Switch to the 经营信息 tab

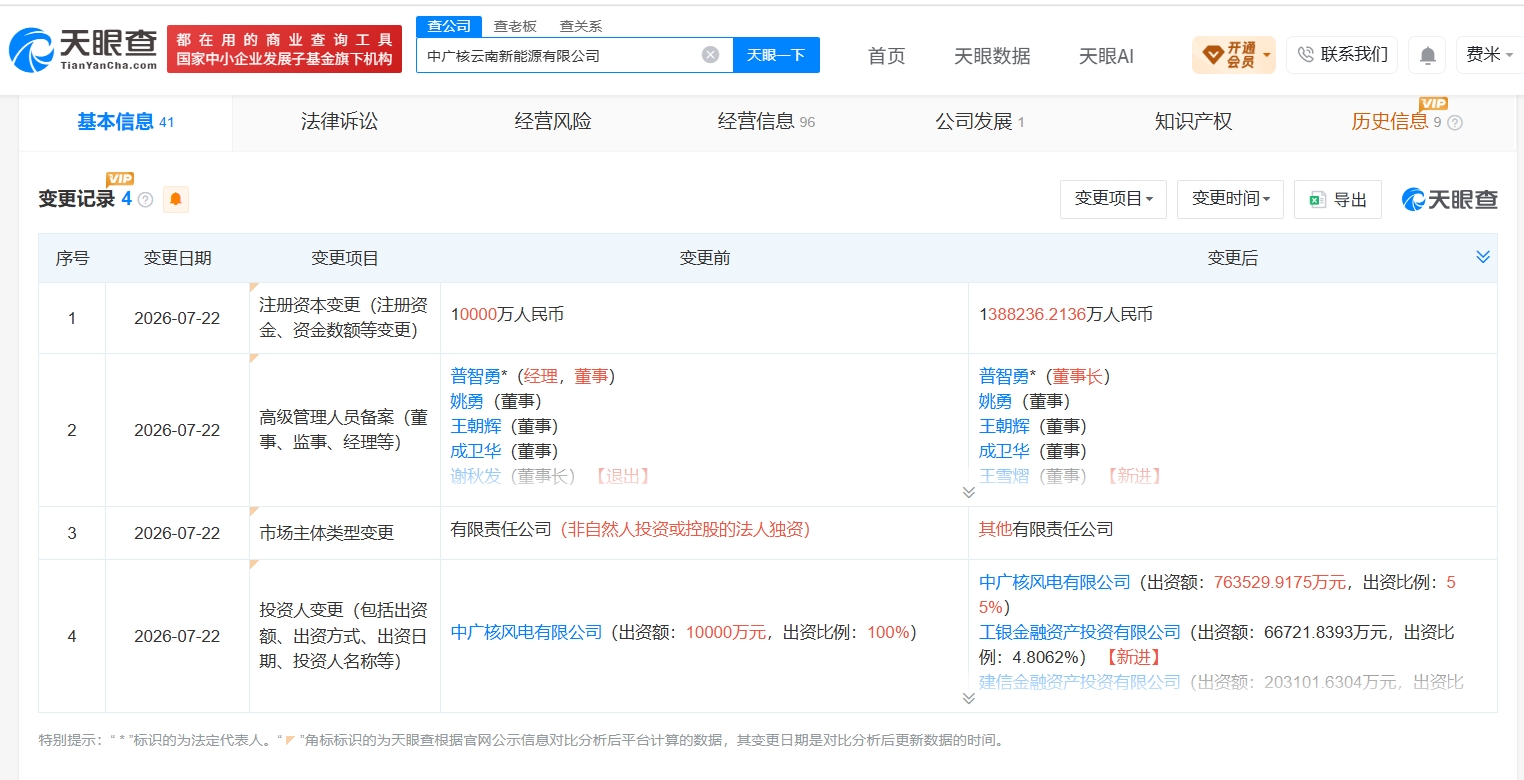click(x=766, y=122)
